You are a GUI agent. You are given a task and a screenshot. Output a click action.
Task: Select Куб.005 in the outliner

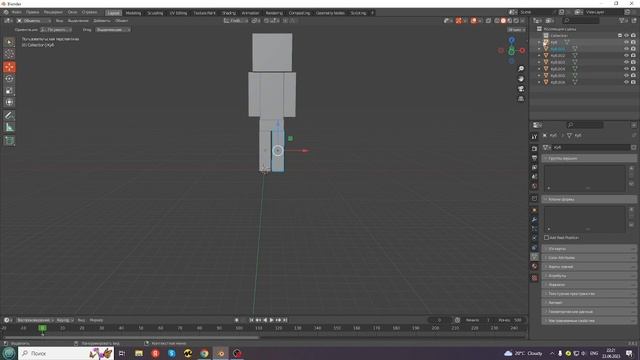coord(558,76)
